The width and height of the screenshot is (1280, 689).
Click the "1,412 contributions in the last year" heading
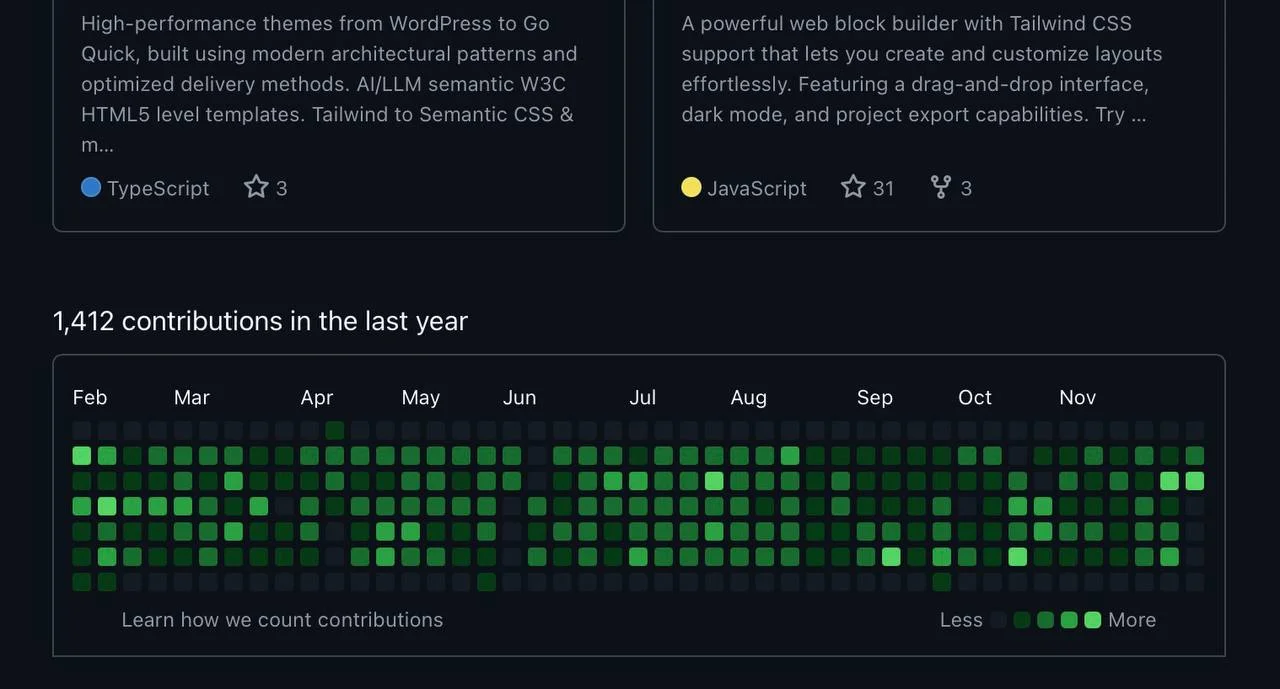[260, 321]
